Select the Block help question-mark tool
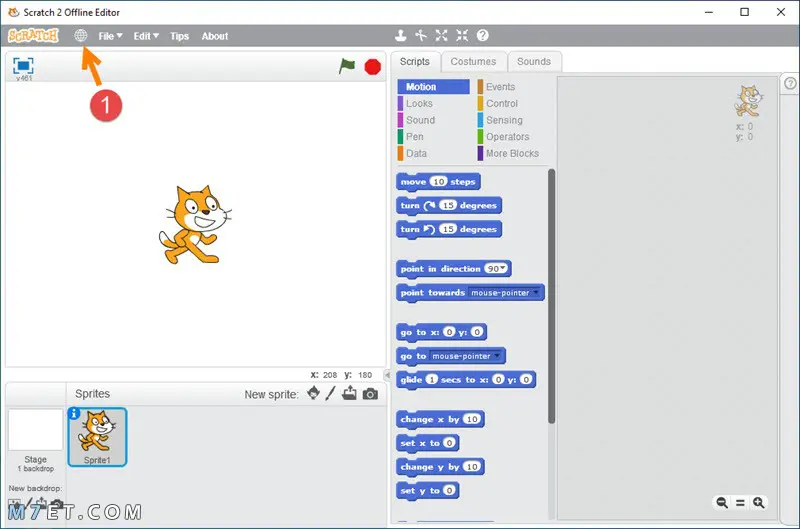The image size is (800, 529). pos(483,35)
